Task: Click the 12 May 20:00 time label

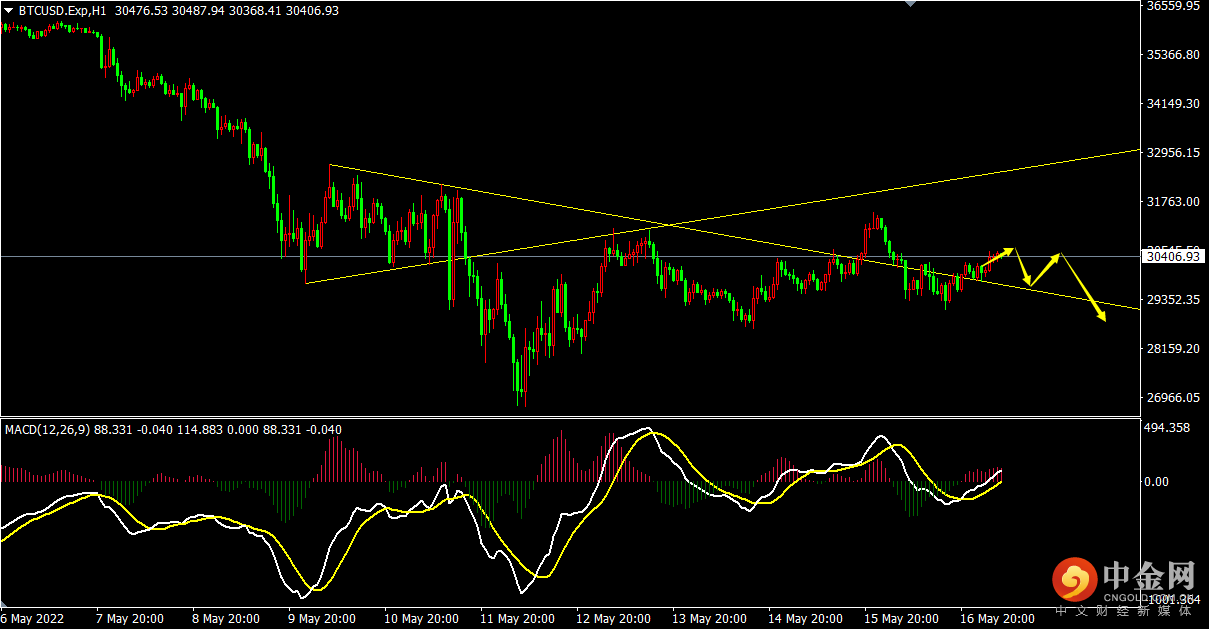Action: (x=612, y=619)
